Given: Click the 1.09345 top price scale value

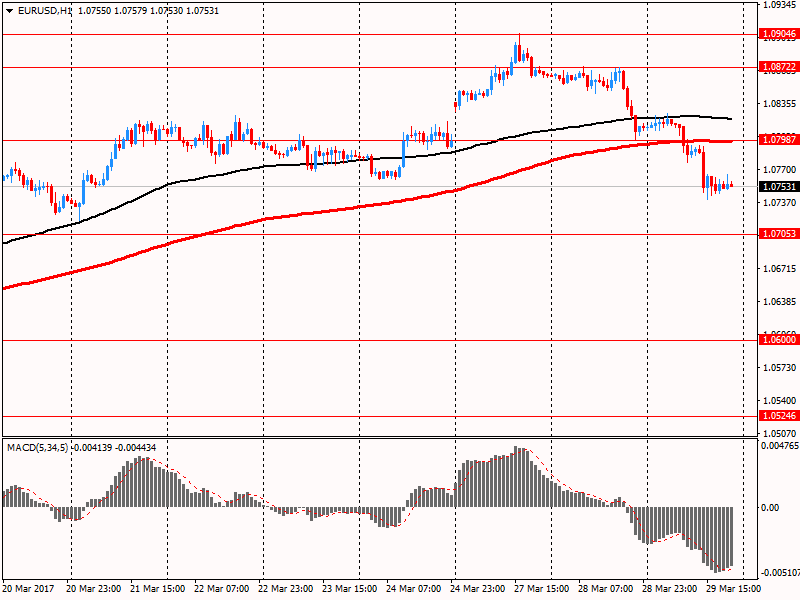Looking at the screenshot, I should (x=779, y=5).
